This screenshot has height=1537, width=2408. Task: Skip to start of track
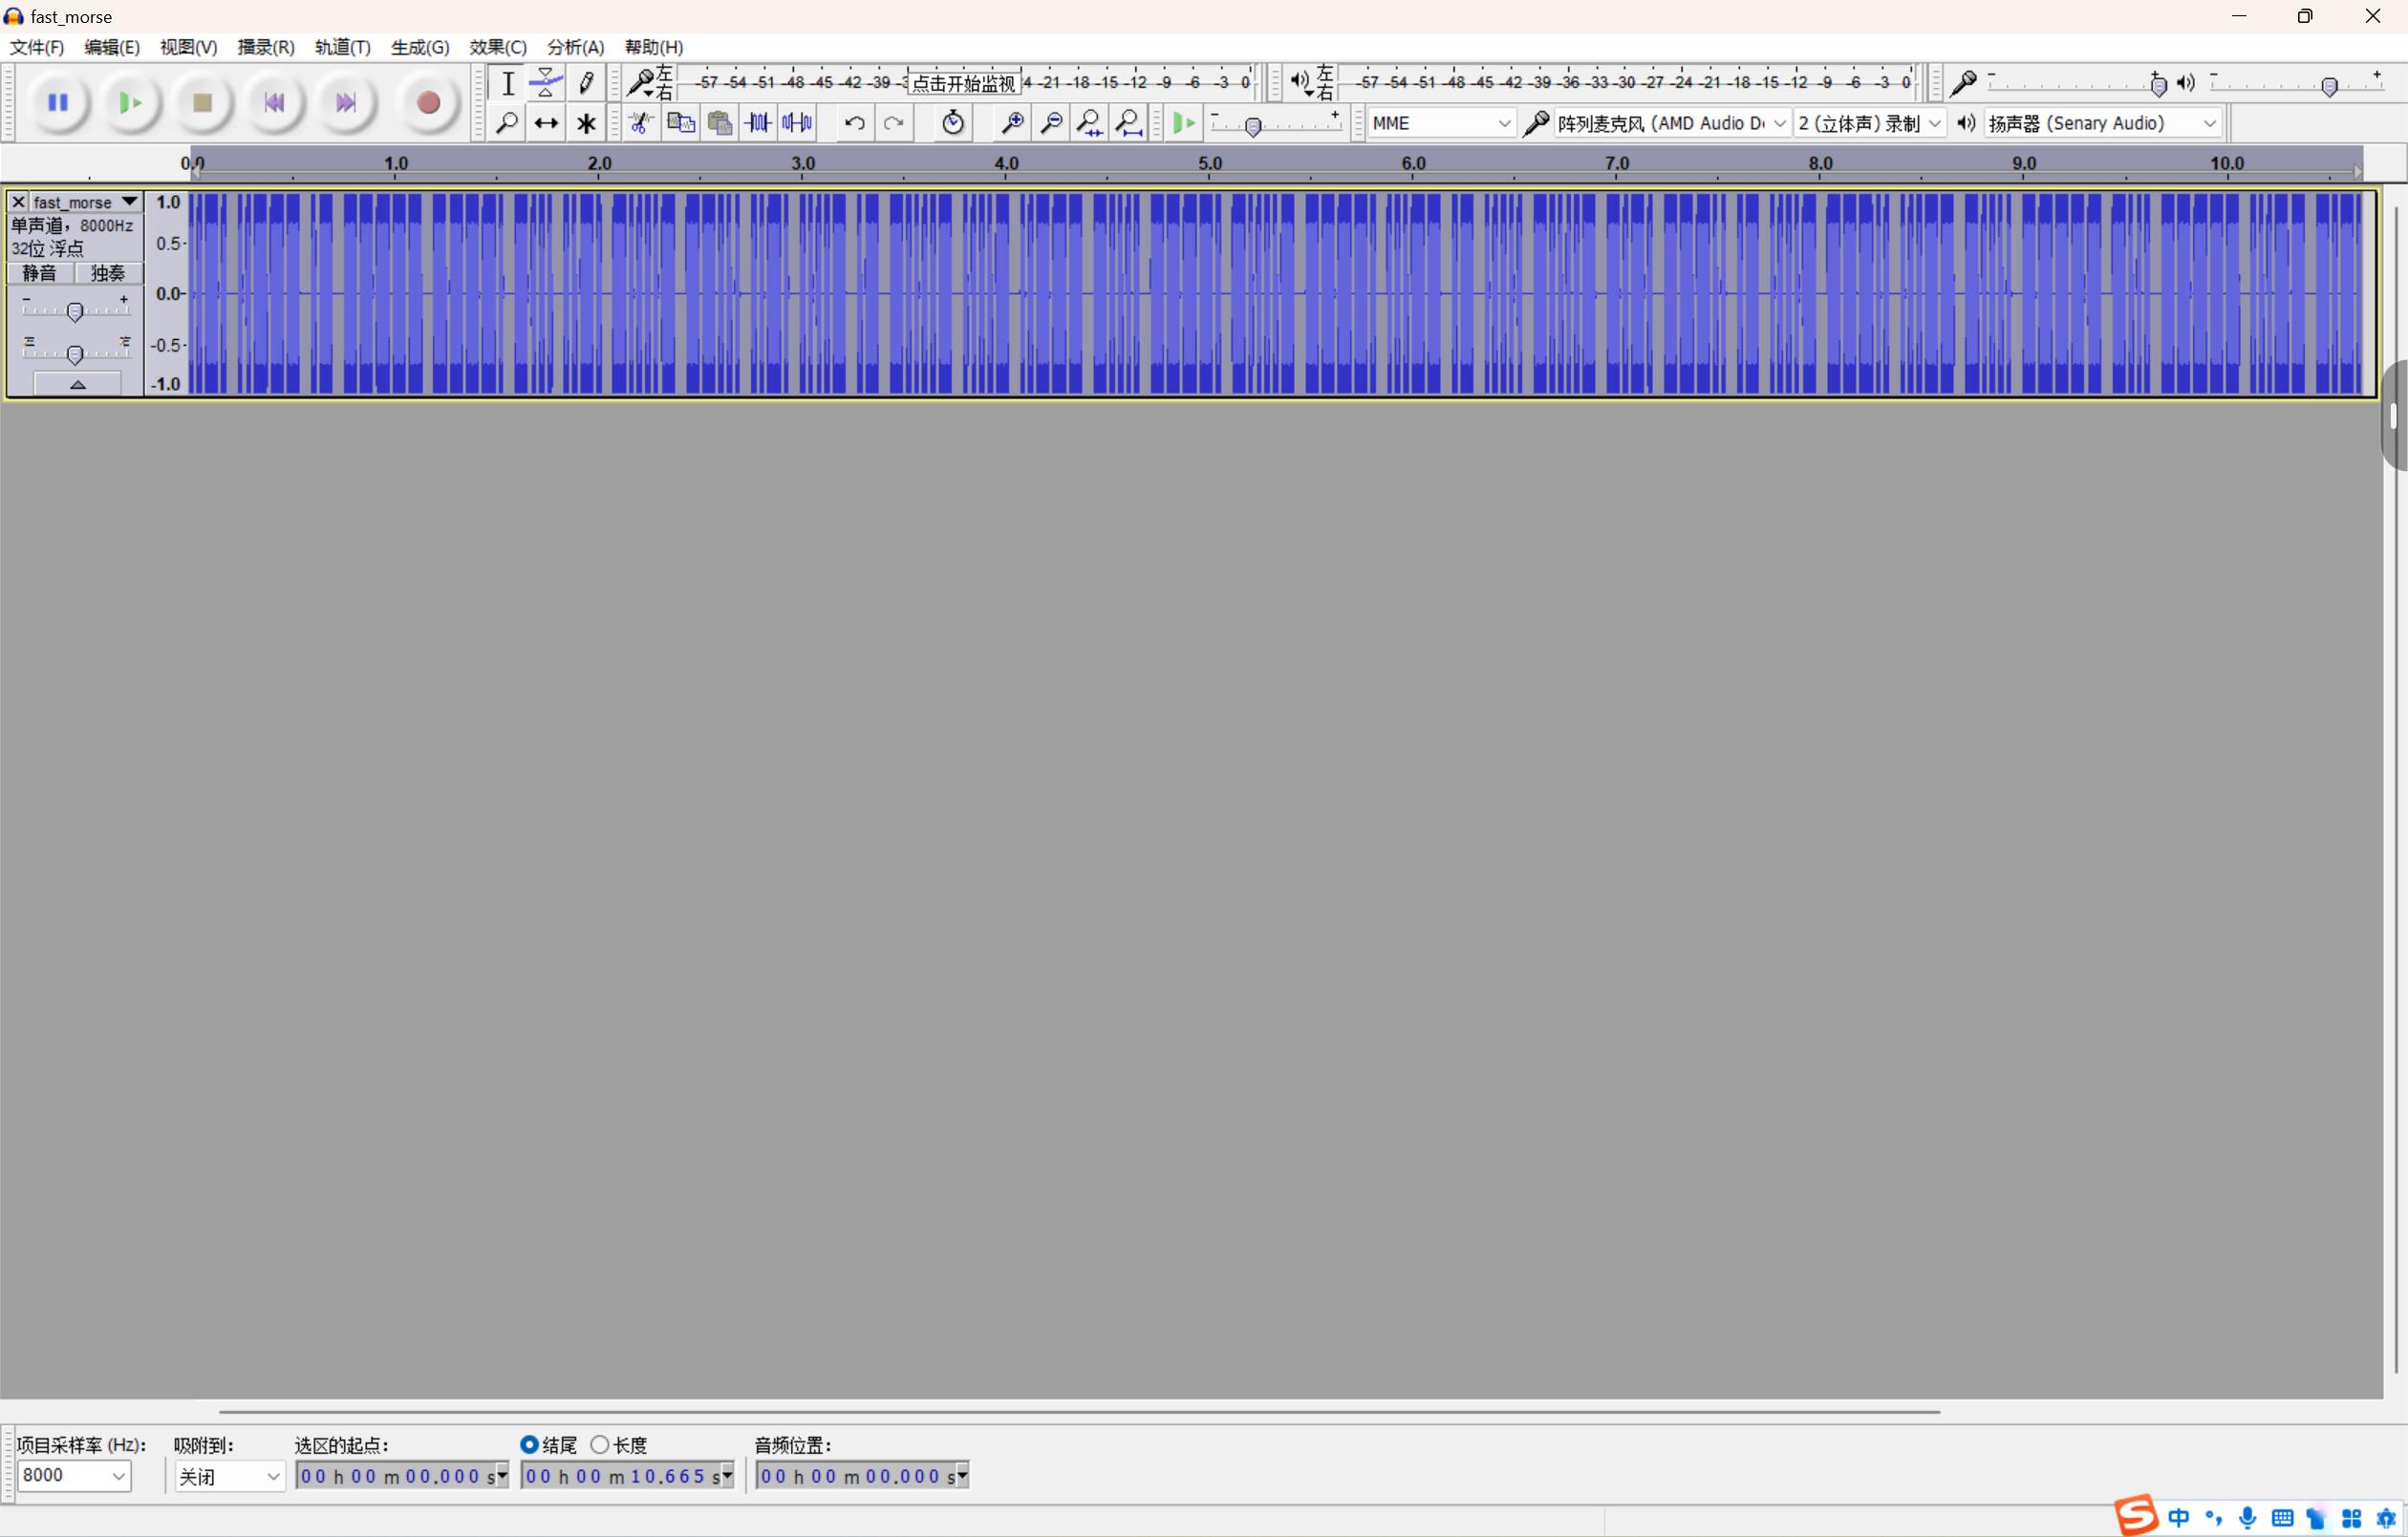274,102
